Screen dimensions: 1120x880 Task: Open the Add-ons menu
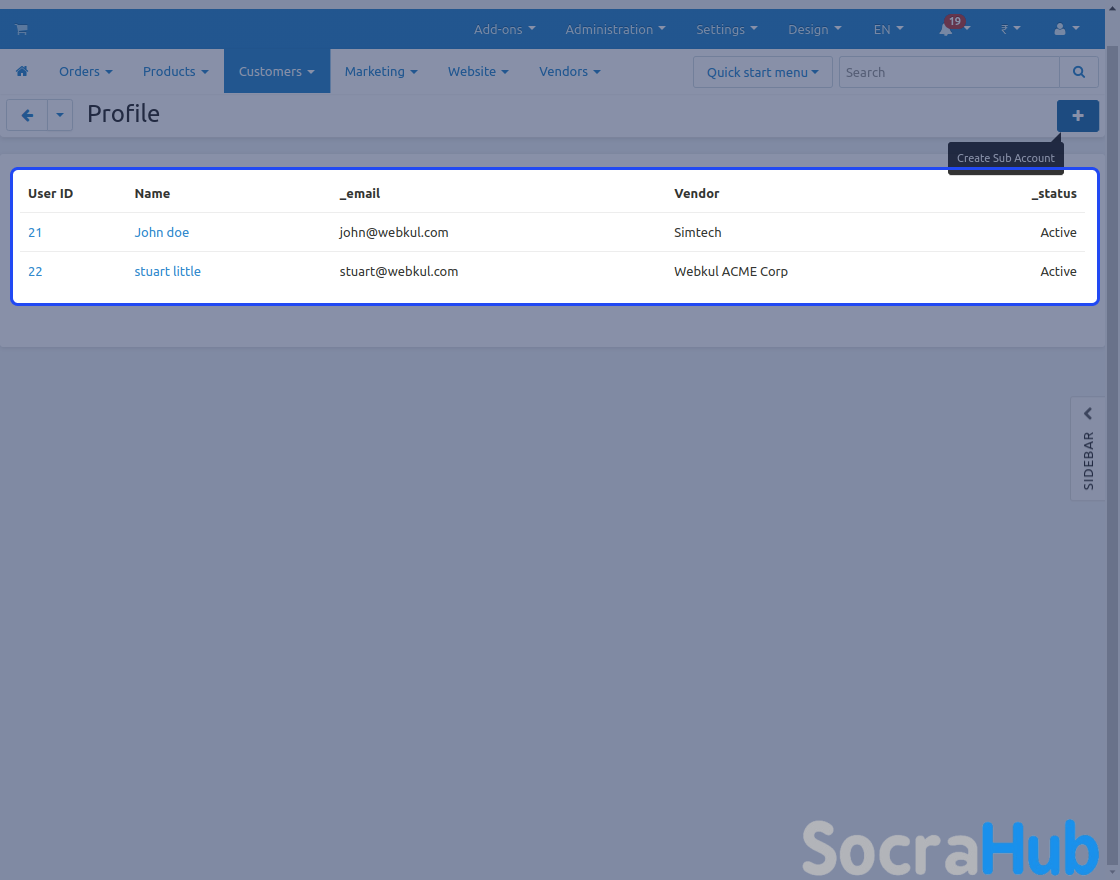click(504, 30)
